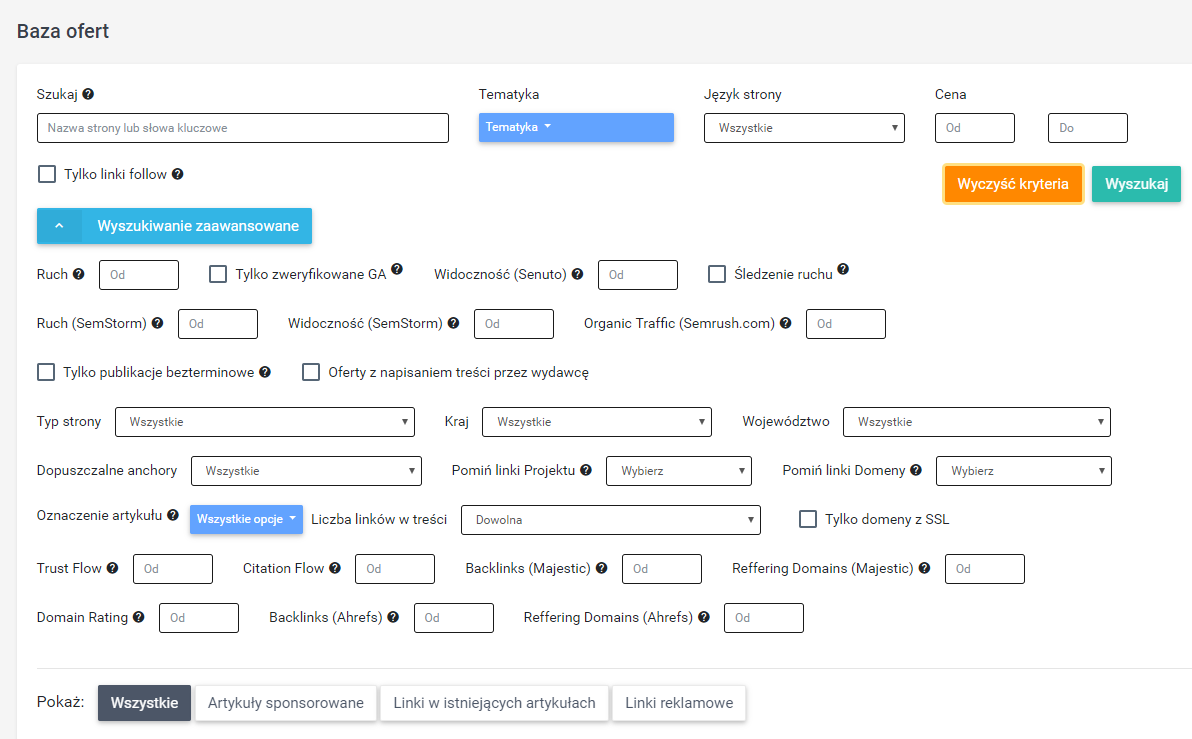Check Oferty z napisaniem treści przez wydawcę
The image size is (1192, 739).
pyautogui.click(x=311, y=372)
